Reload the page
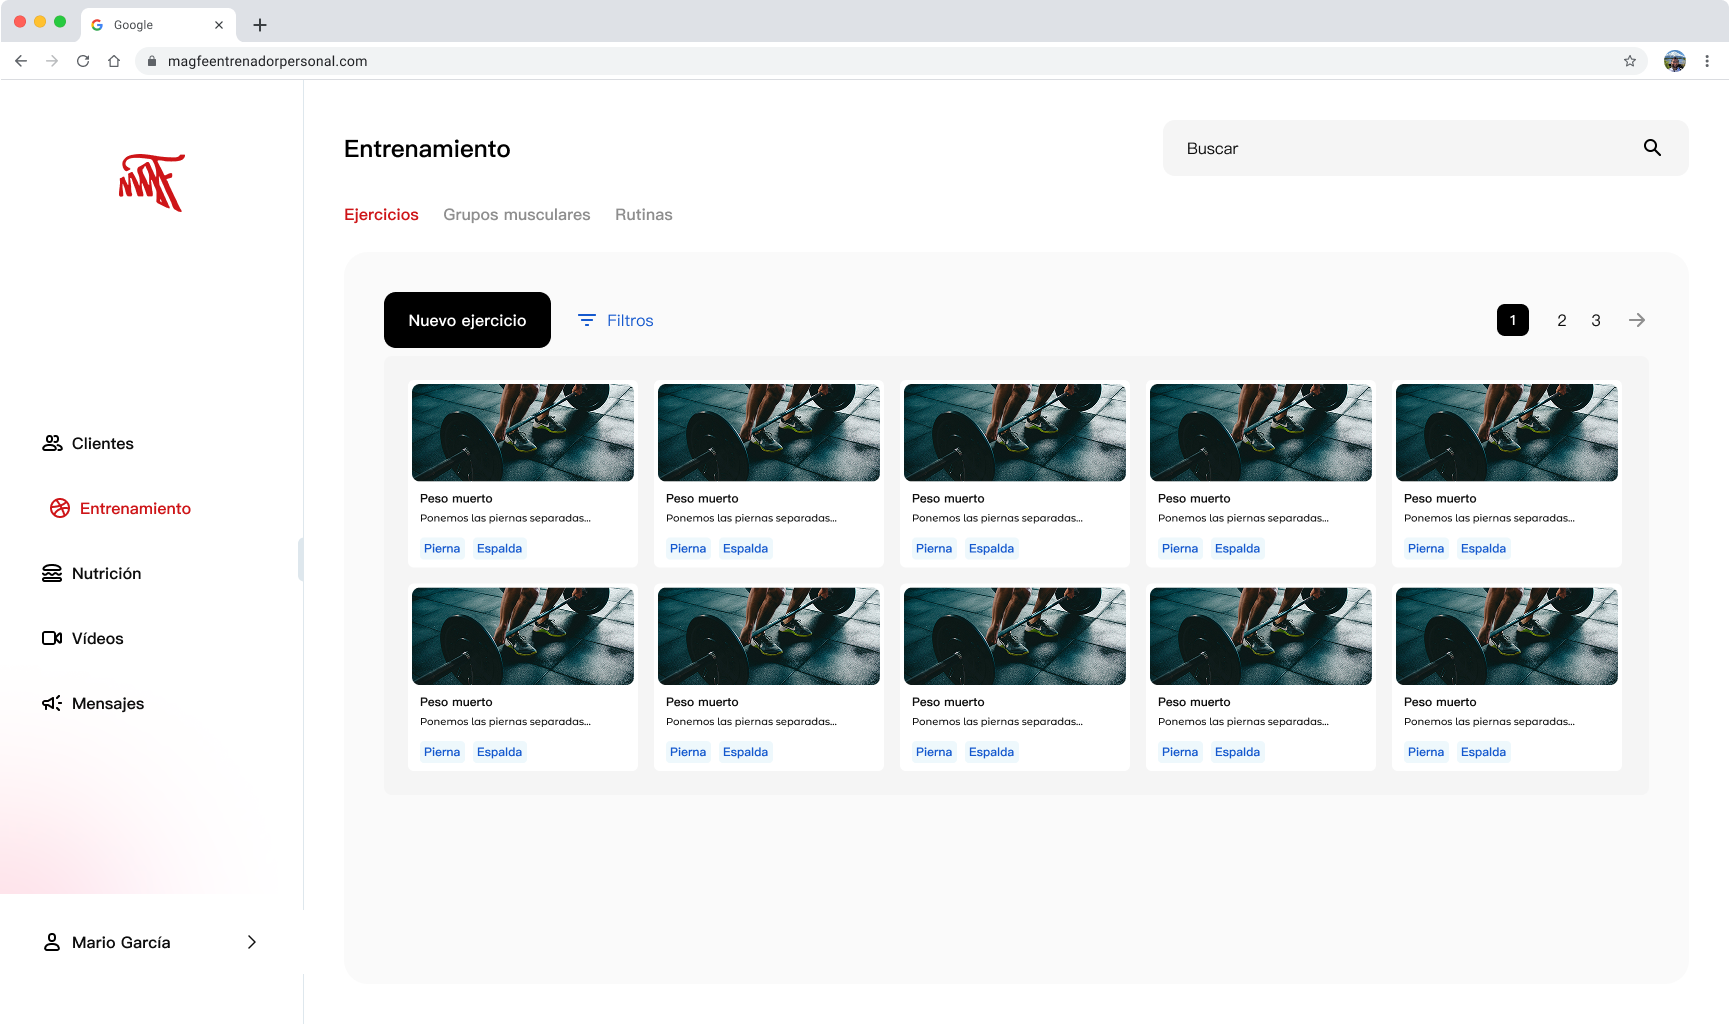1729x1024 pixels. click(x=83, y=61)
